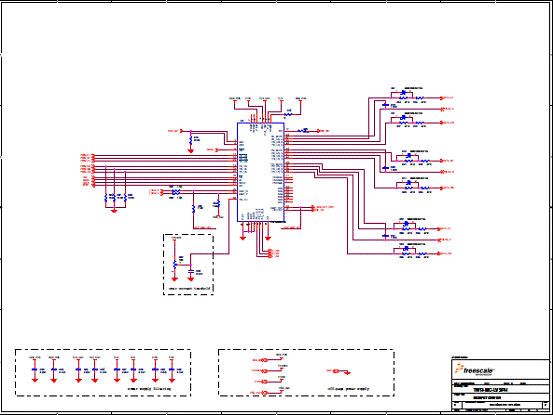Click the resistor pair on the left input lines
Image resolution: width=553 pixels, height=415 pixels.
click(x=176, y=192)
